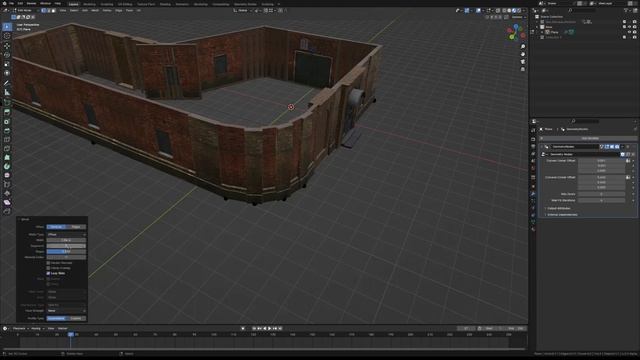Enable the Harden Normals checkbox
Screen dimensions: 640x360
pos(48,263)
